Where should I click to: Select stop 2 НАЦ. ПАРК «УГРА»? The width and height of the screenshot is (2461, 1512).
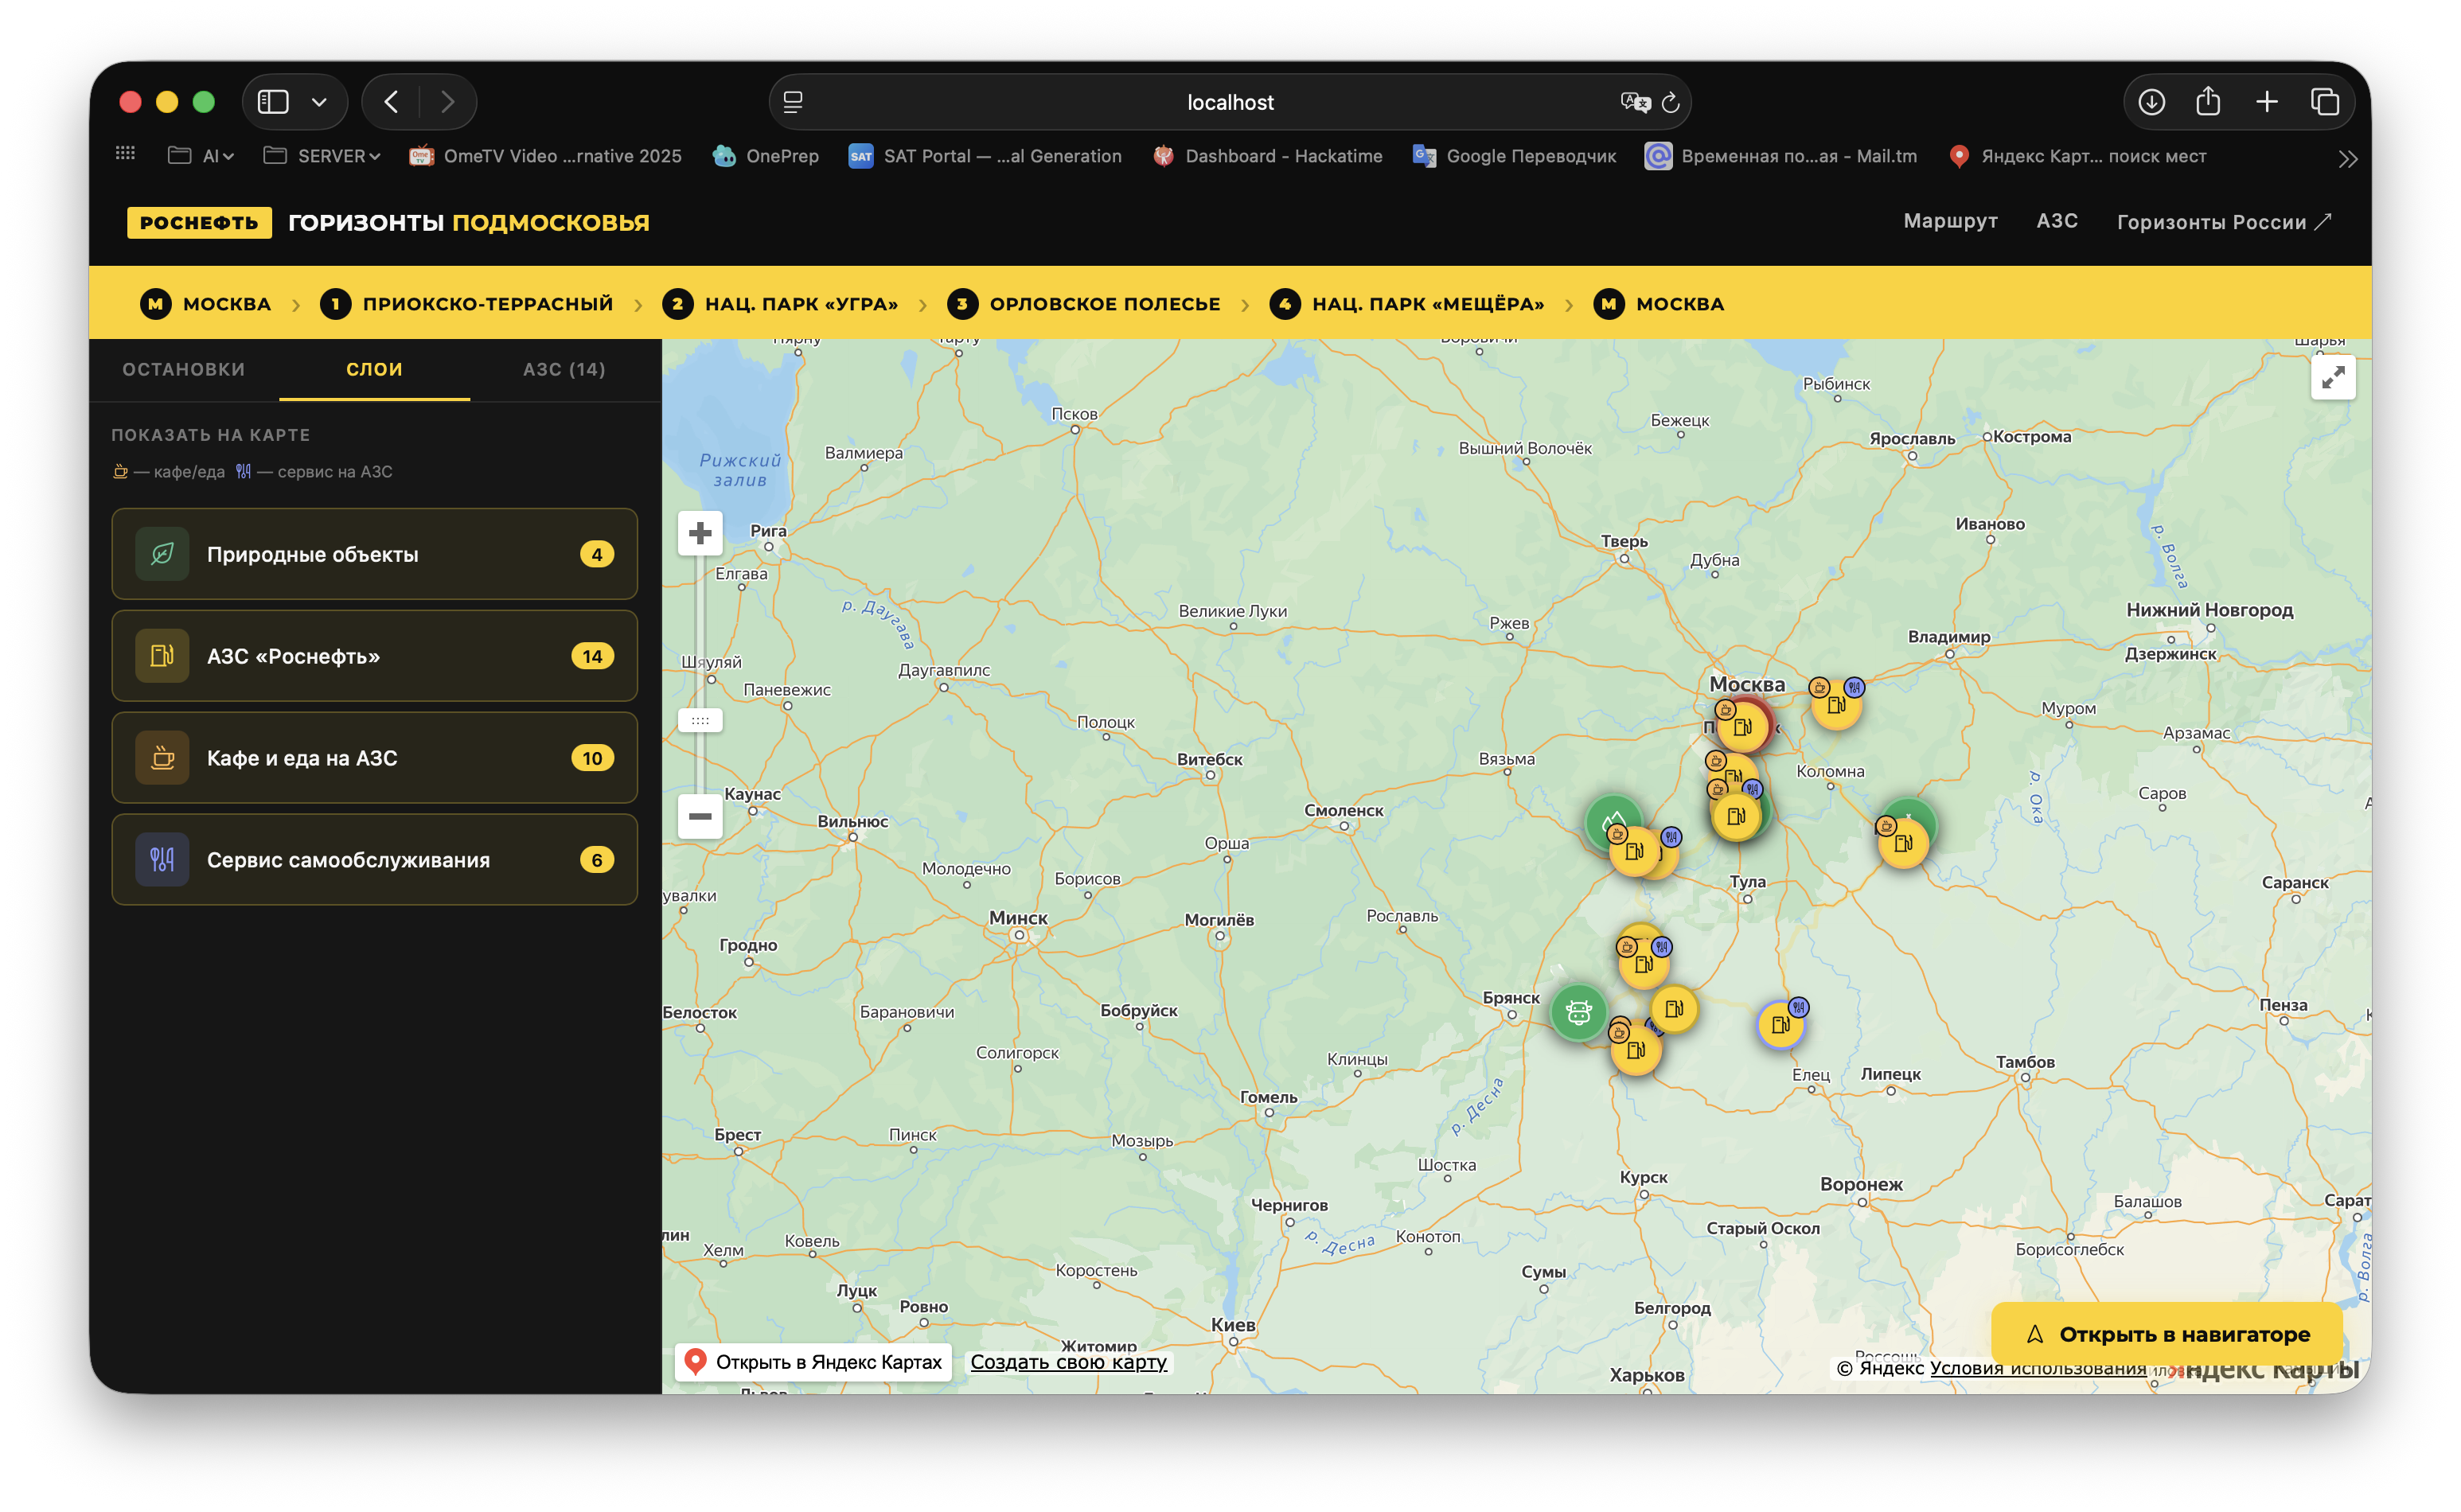[x=780, y=304]
